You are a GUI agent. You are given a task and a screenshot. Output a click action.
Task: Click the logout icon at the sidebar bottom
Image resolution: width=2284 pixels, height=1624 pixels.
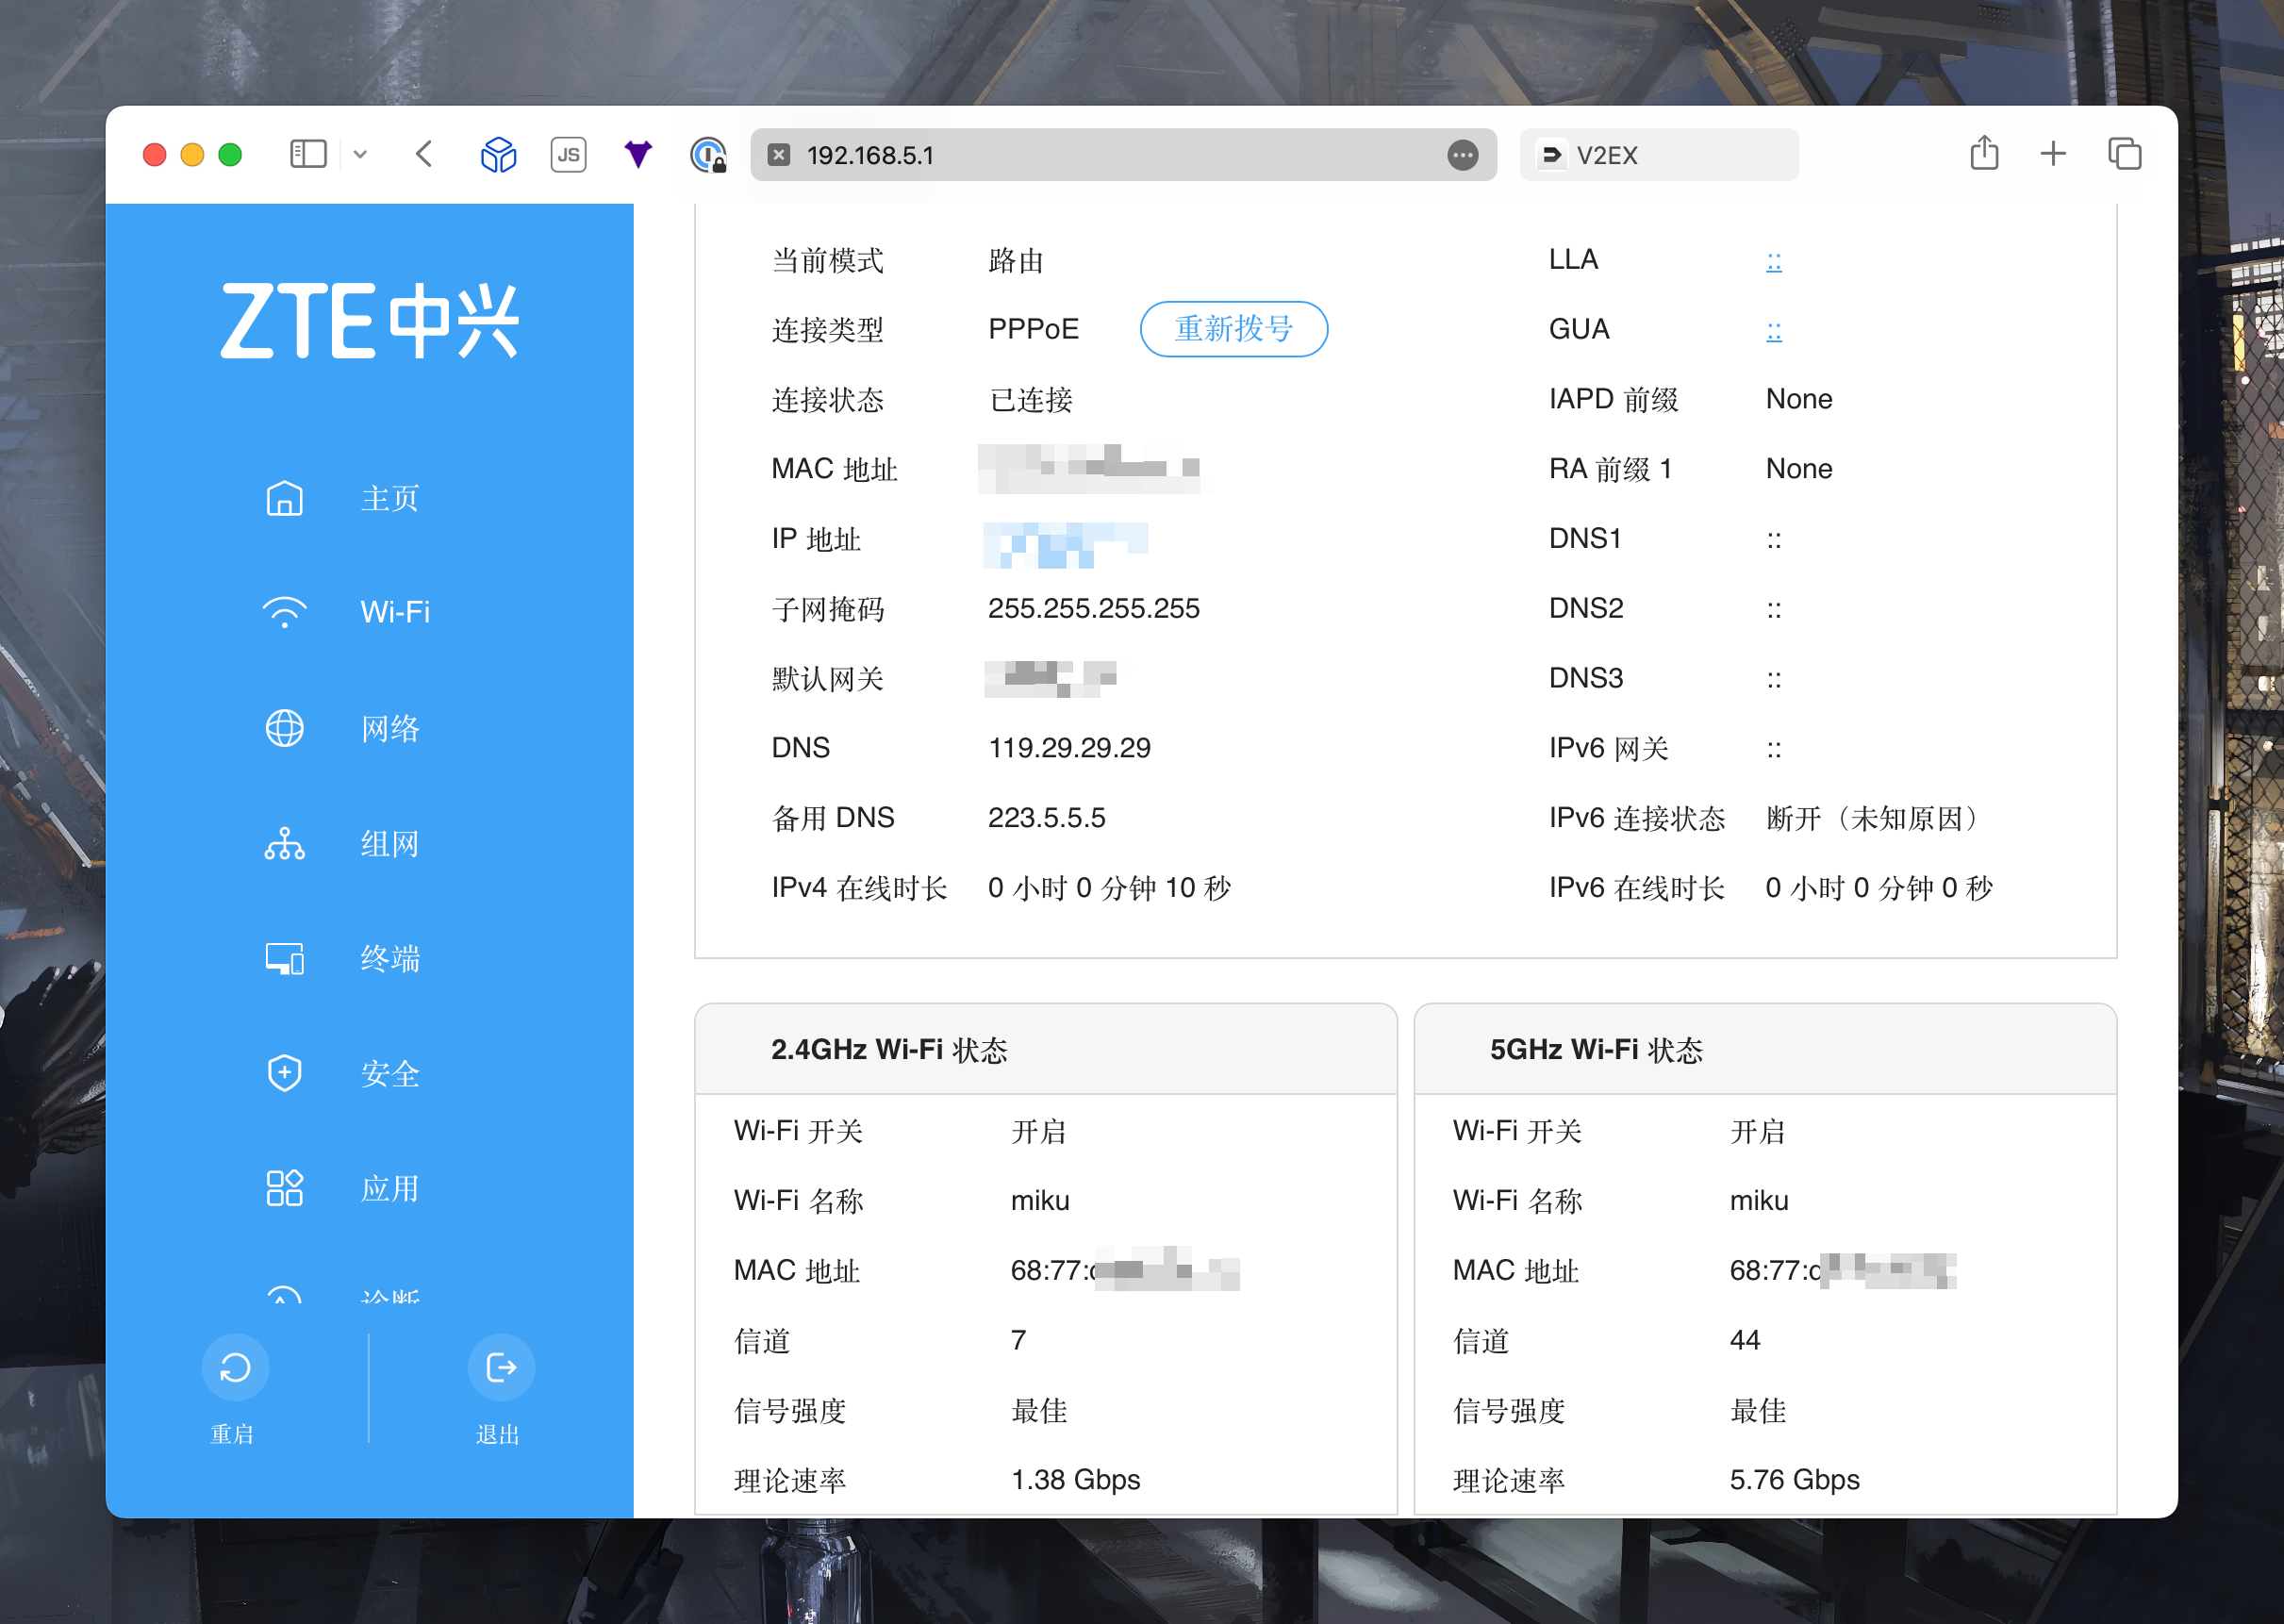coord(500,1368)
